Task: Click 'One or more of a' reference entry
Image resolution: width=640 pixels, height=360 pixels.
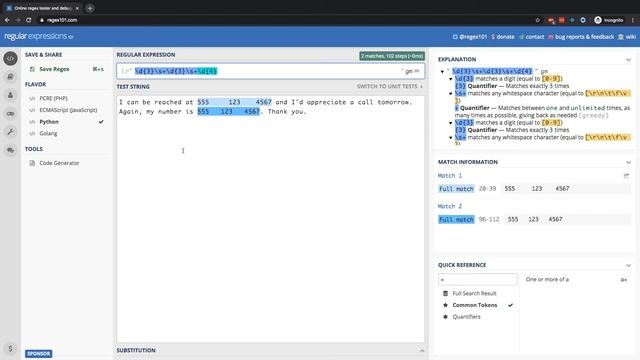Action: (x=547, y=280)
